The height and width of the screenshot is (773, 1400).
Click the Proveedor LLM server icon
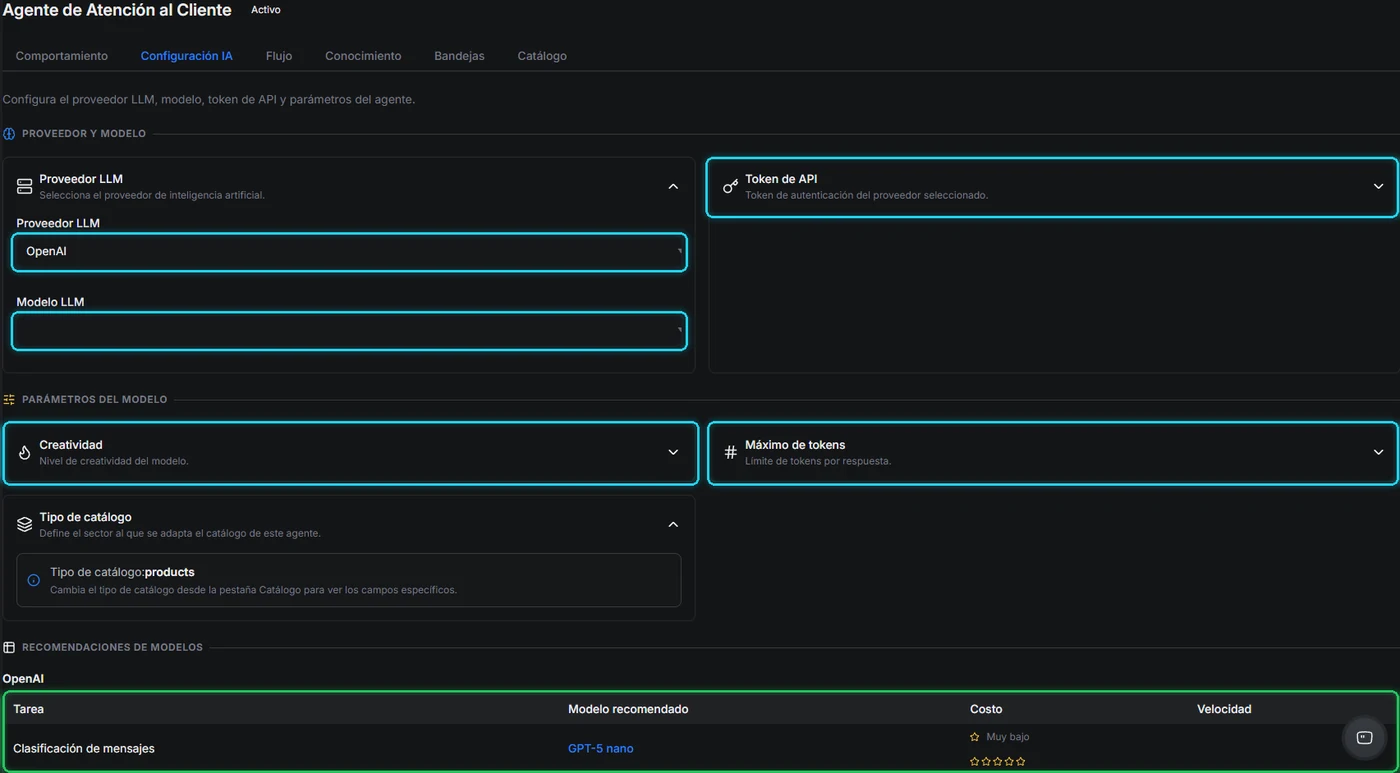[24, 187]
